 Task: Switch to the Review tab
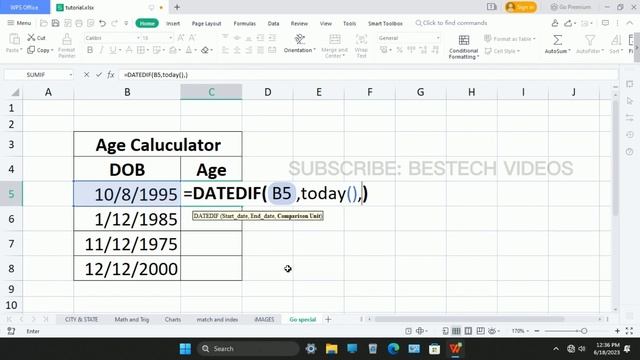click(299, 24)
